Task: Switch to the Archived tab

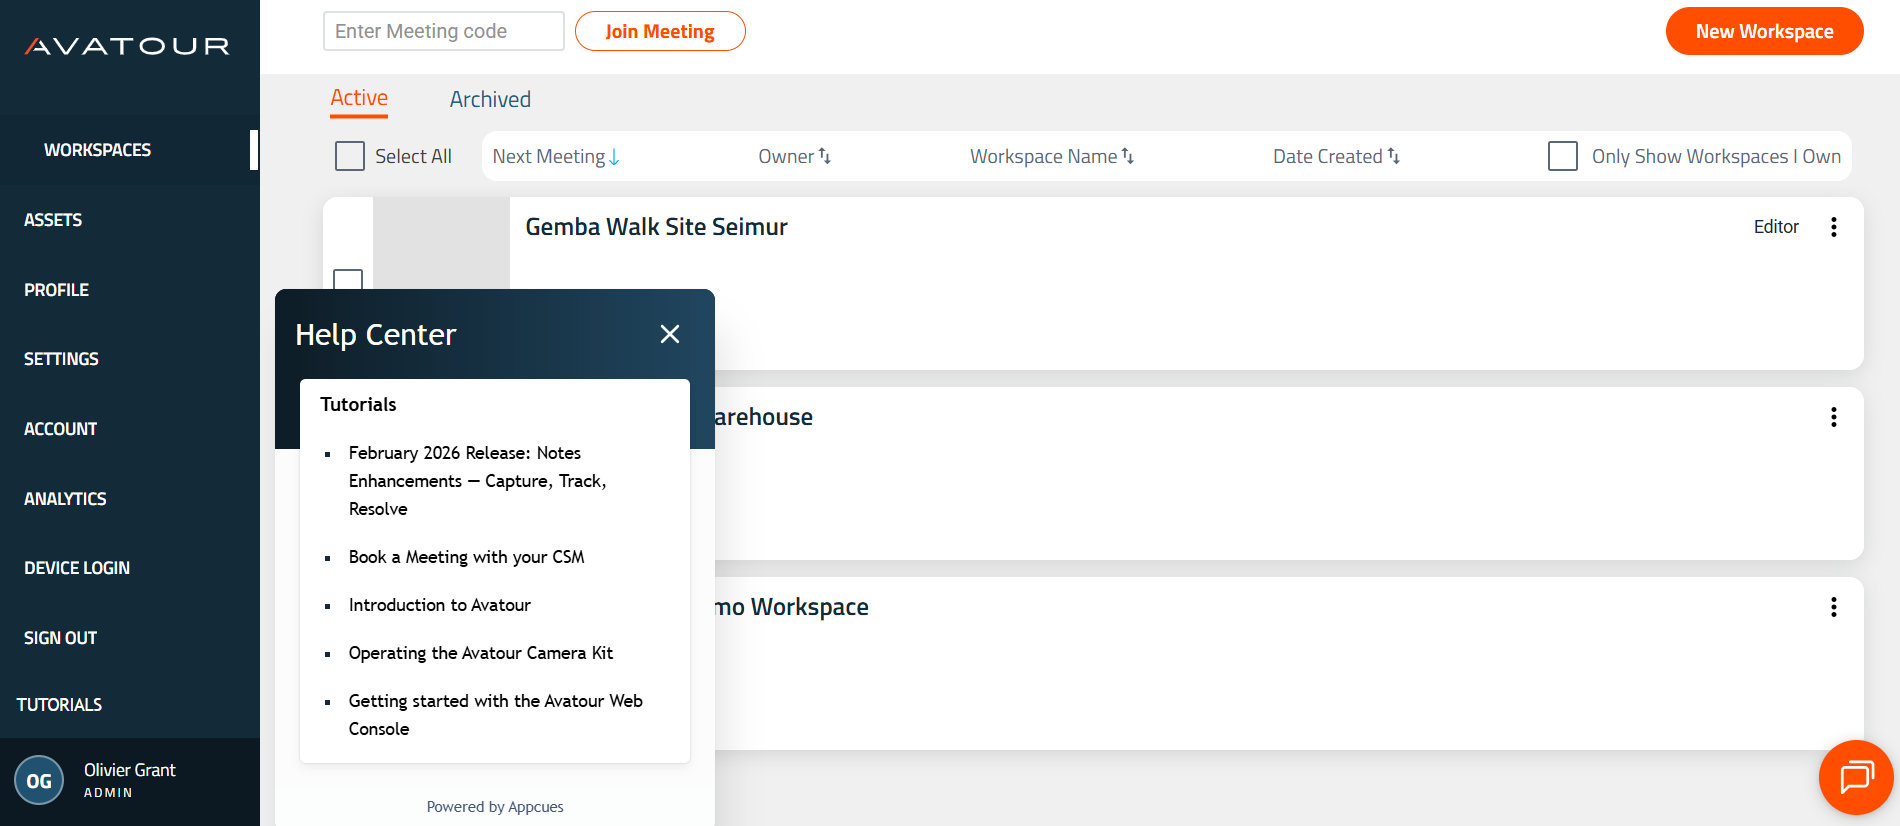Action: pos(490,99)
